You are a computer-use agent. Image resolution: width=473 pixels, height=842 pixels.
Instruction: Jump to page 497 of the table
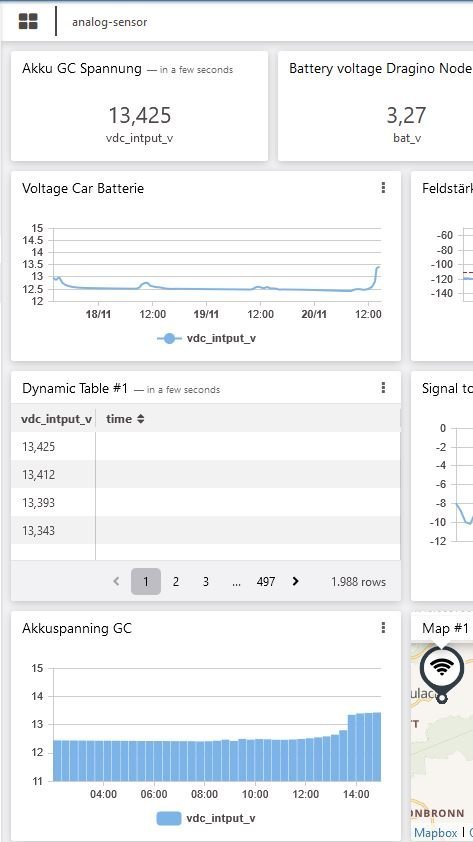point(266,582)
